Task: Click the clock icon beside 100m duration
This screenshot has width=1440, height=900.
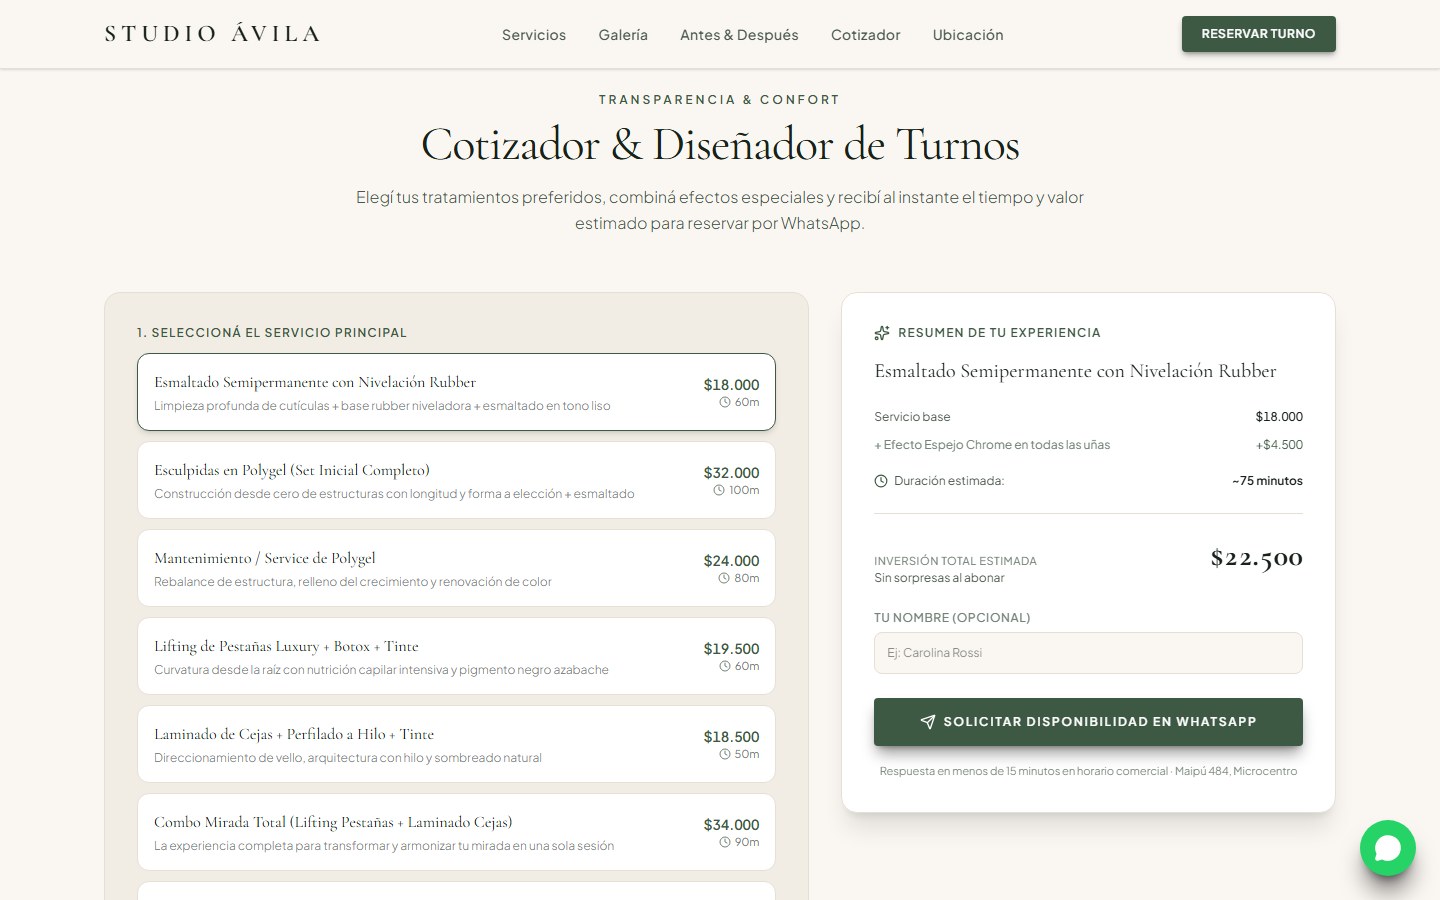Action: pyautogui.click(x=719, y=490)
